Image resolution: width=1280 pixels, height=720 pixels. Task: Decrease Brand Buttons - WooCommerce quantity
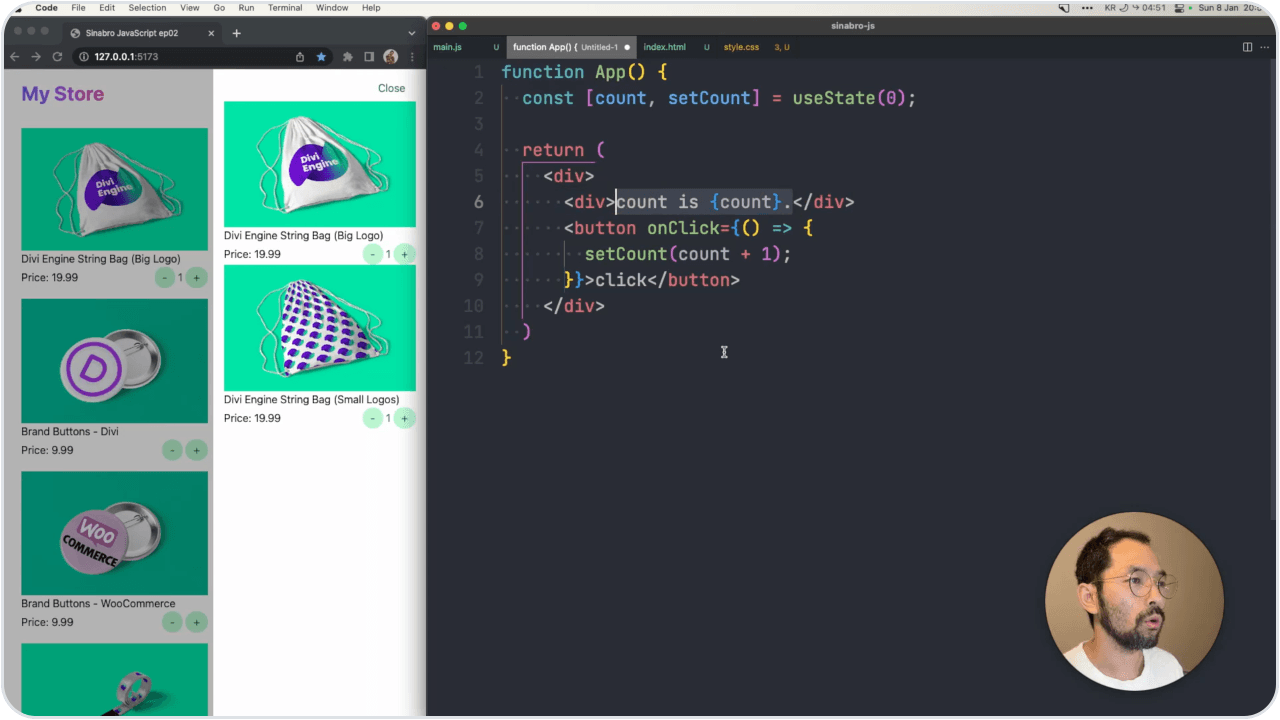(172, 622)
